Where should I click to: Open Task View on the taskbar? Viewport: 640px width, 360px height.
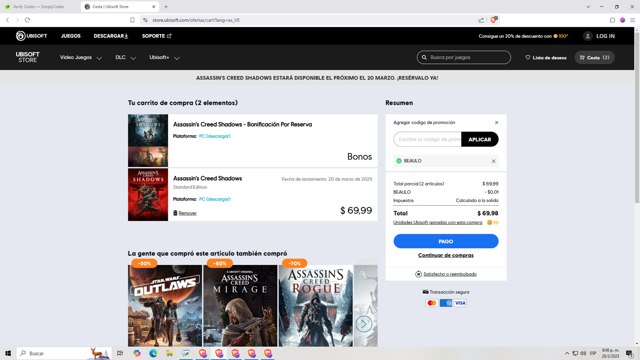pyautogui.click(x=120, y=353)
